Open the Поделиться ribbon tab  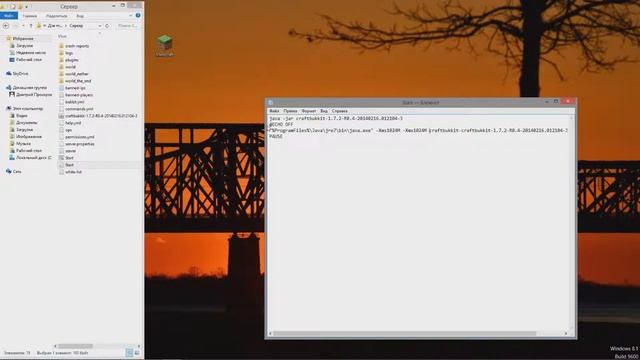click(x=56, y=16)
